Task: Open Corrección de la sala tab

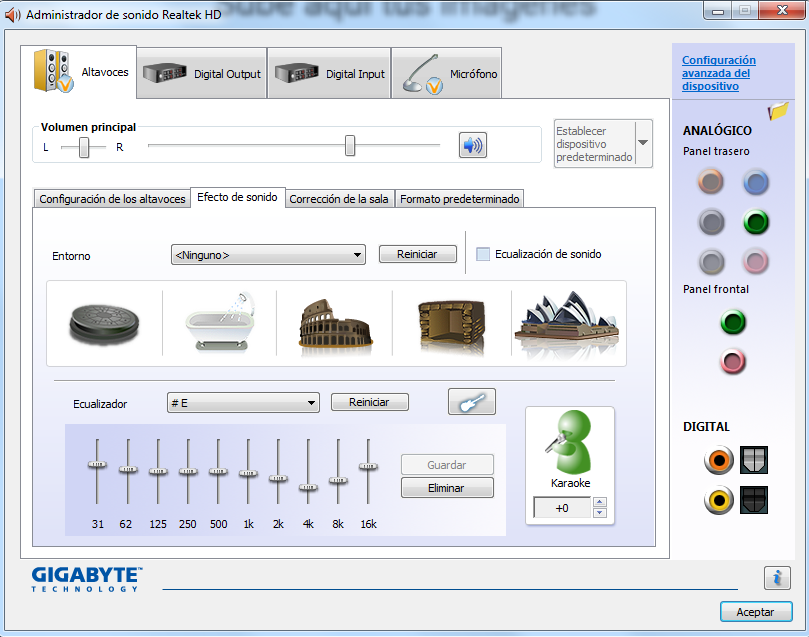Action: (x=339, y=199)
